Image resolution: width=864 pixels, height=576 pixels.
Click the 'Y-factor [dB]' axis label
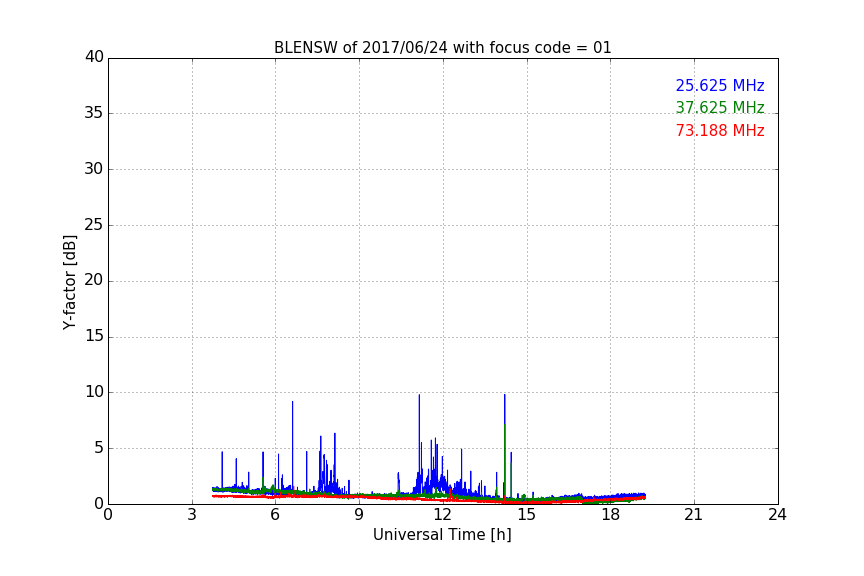(x=69, y=282)
